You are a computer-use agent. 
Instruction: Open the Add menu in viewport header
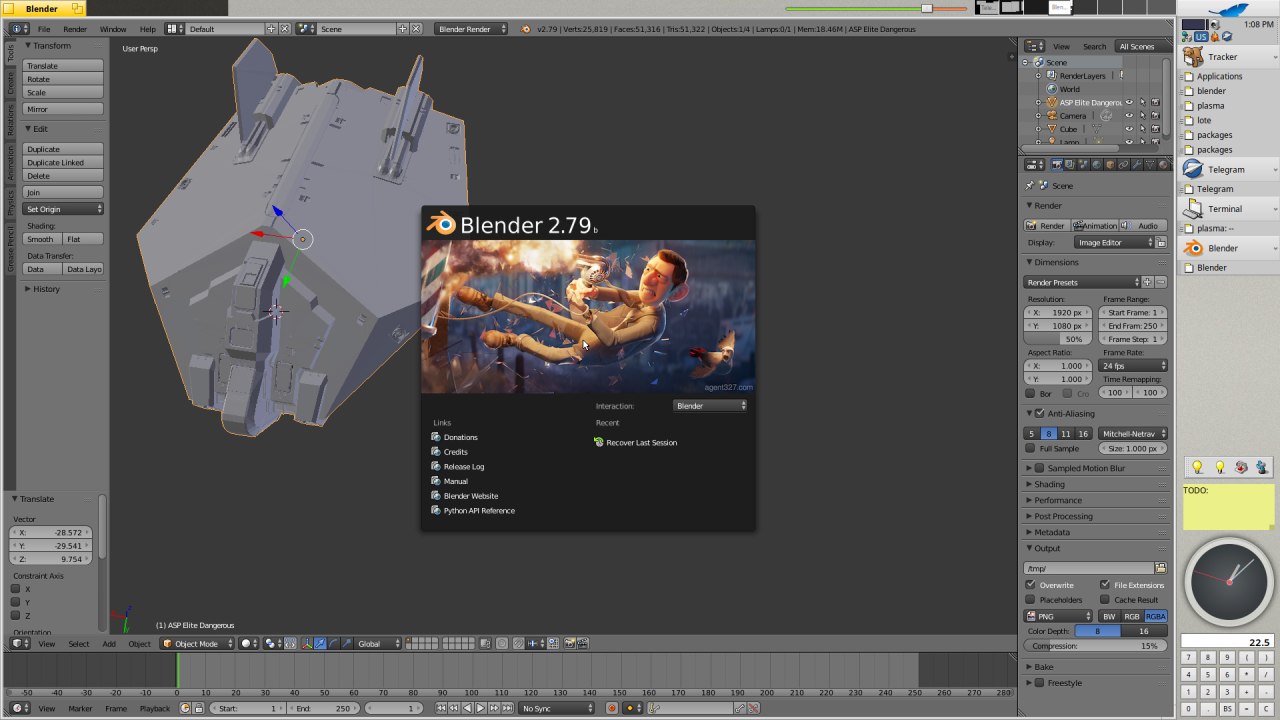[x=109, y=643]
